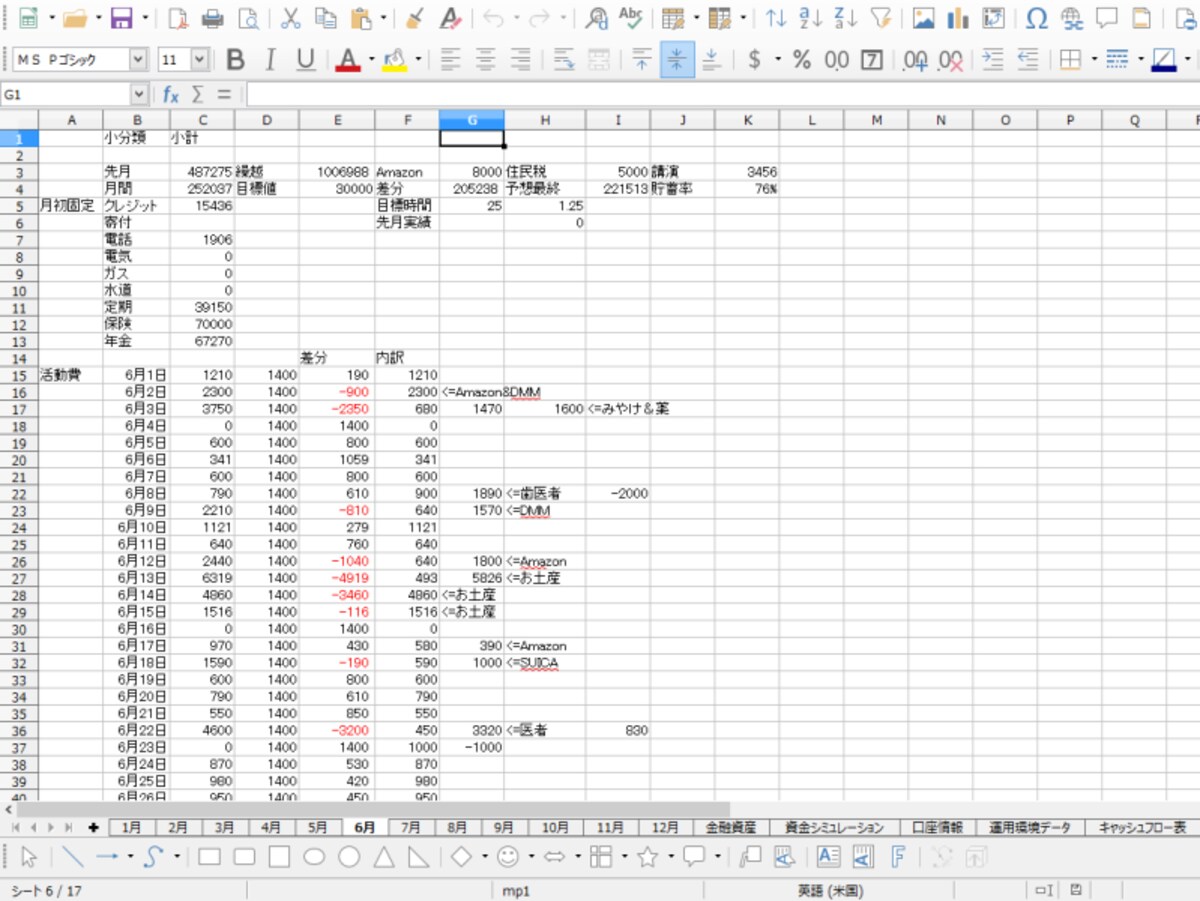1200x901 pixels.
Task: Switch to the 1月 sheet tab
Action: point(132,827)
